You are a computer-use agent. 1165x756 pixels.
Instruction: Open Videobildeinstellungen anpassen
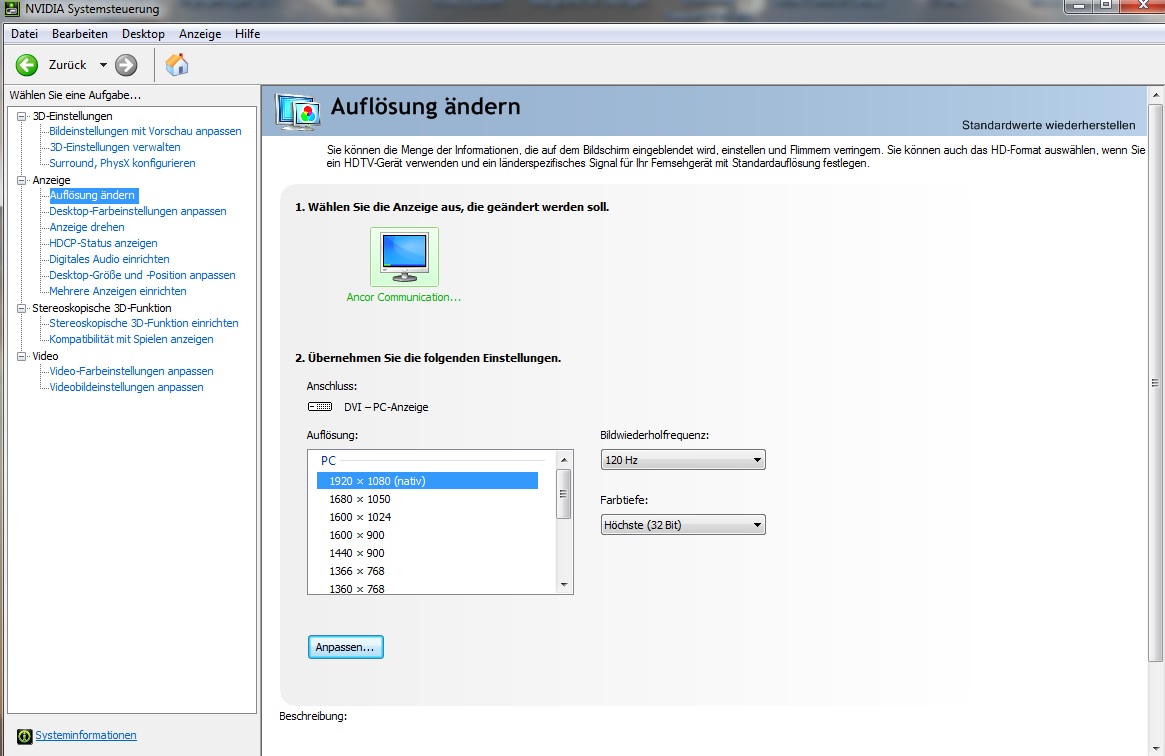126,388
